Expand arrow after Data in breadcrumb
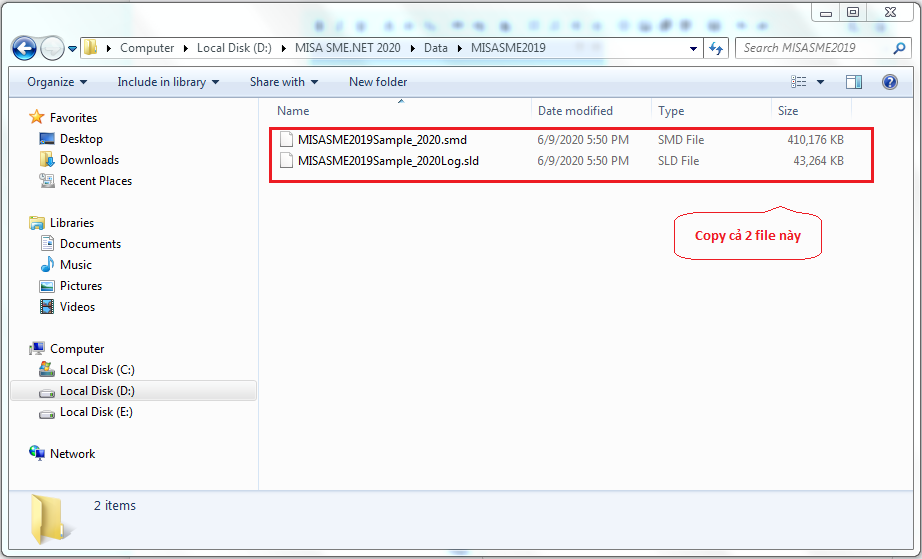The width and height of the screenshot is (922, 559). [x=459, y=48]
